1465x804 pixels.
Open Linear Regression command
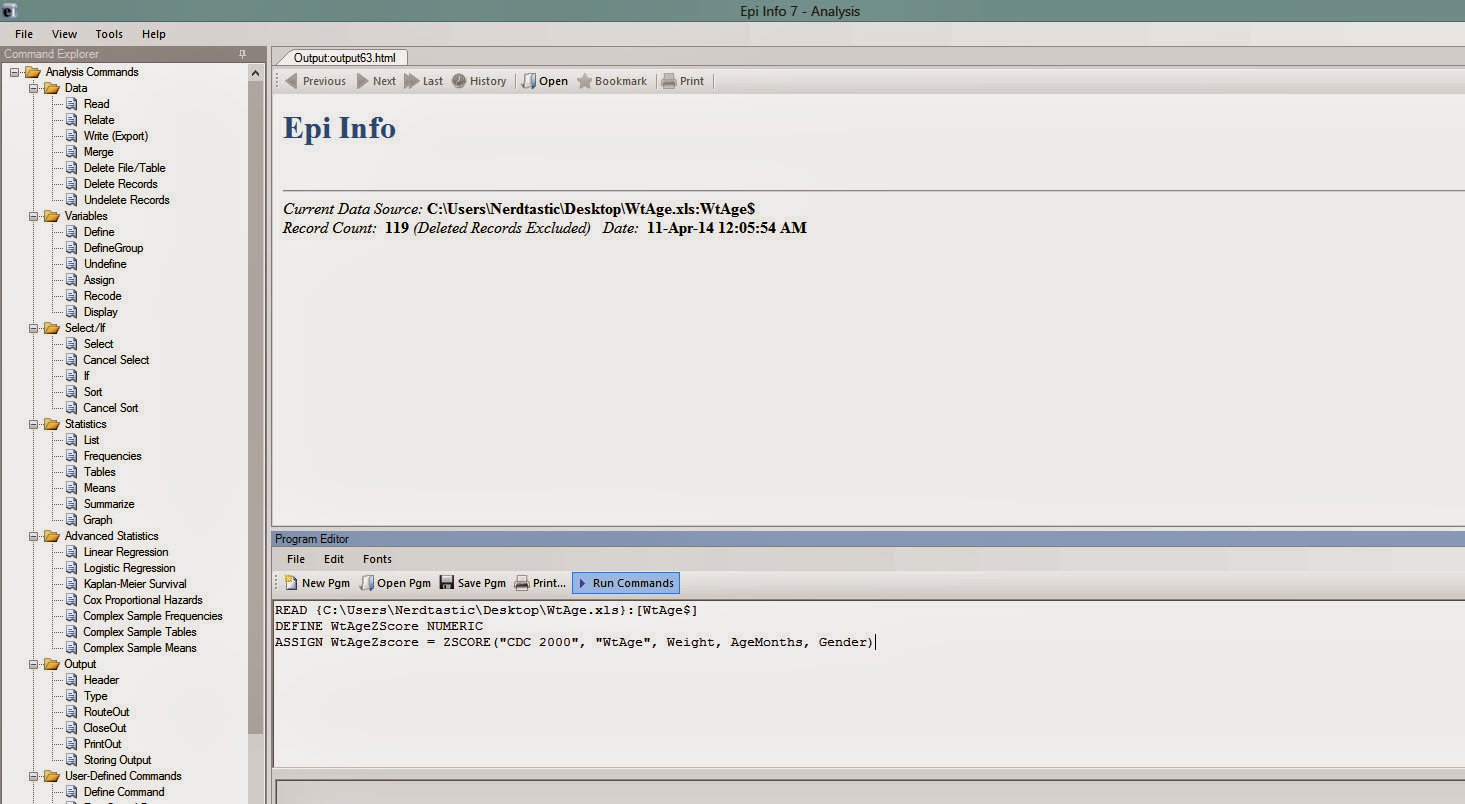126,552
